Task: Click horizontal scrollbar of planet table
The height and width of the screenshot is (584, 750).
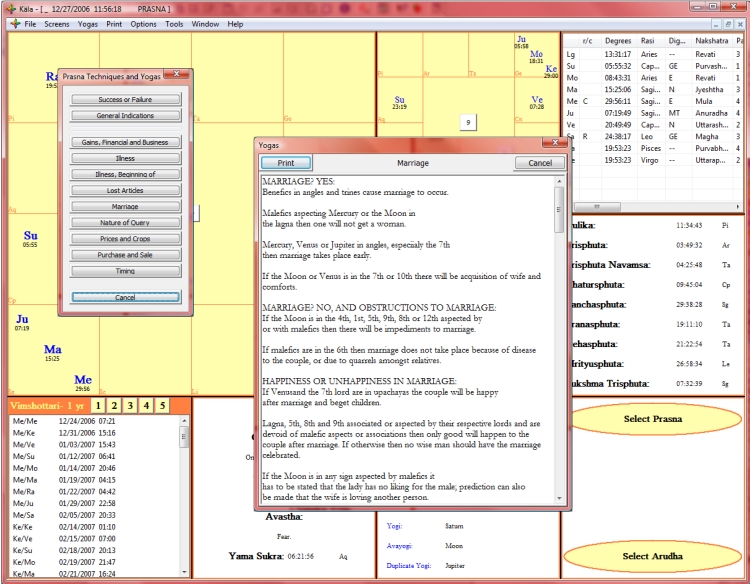Action: 597,207
